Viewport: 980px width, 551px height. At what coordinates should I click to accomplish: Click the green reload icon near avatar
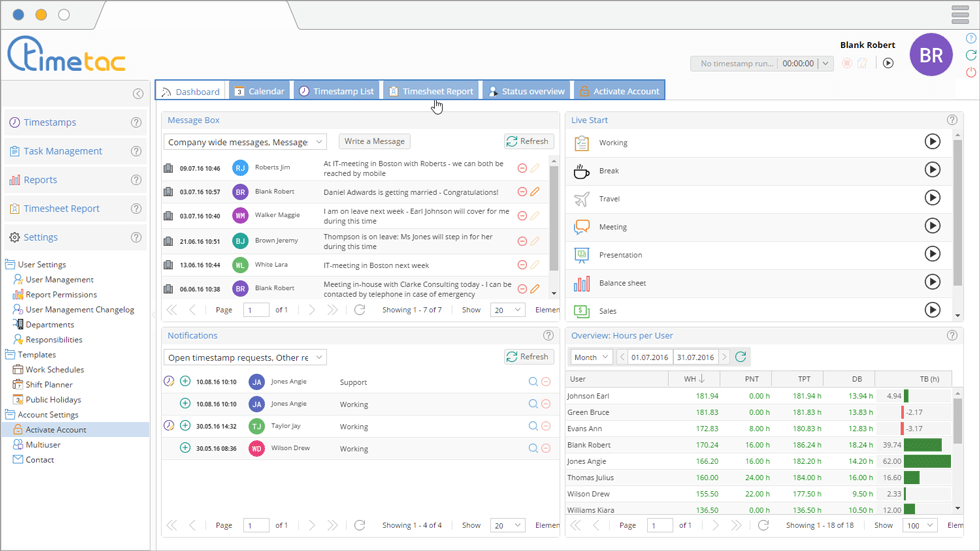[971, 55]
